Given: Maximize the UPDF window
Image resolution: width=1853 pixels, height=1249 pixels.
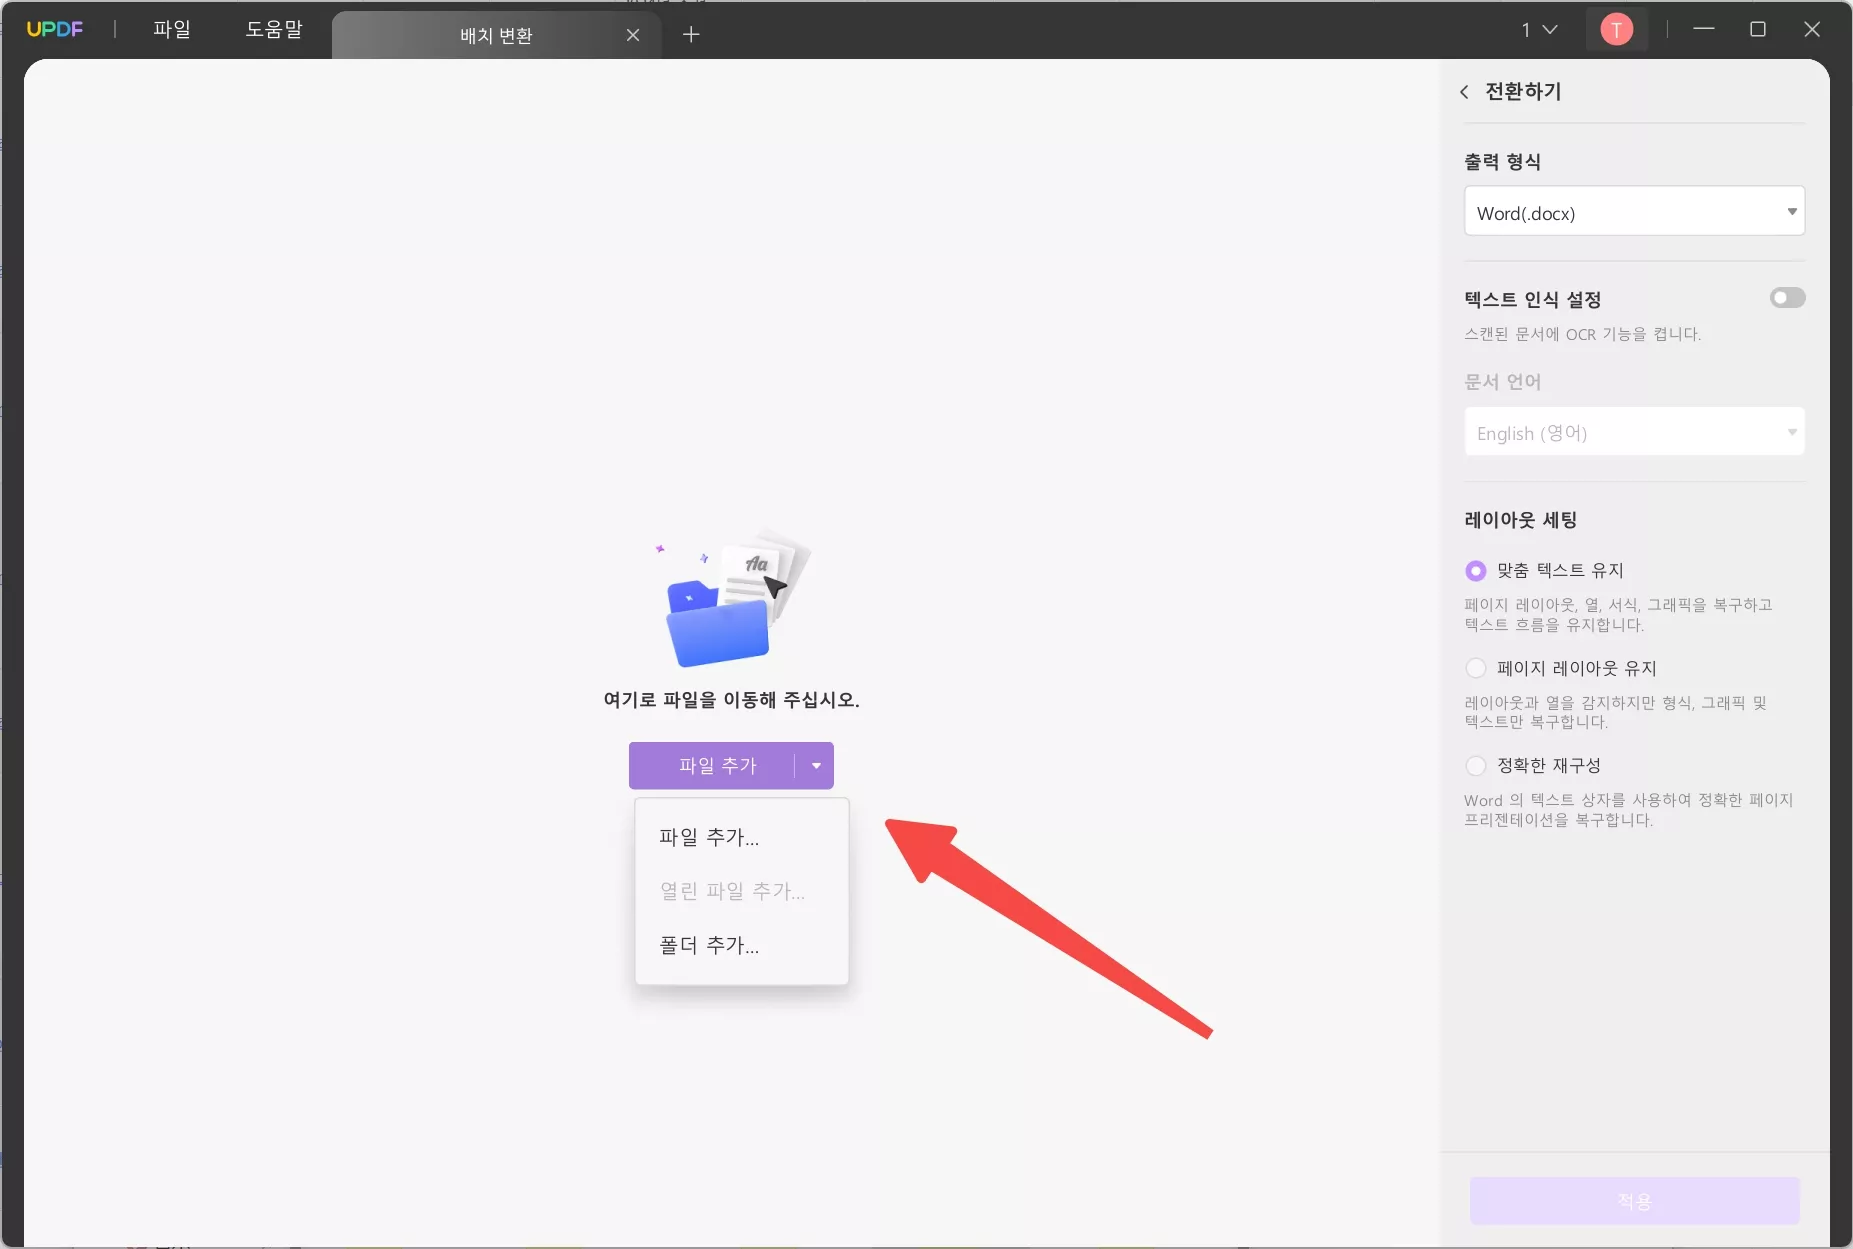Looking at the screenshot, I should [1758, 29].
